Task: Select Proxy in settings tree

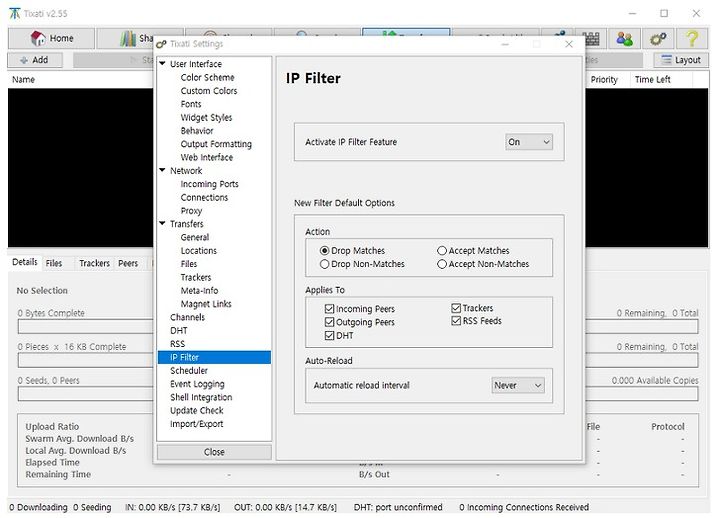Action: (191, 211)
